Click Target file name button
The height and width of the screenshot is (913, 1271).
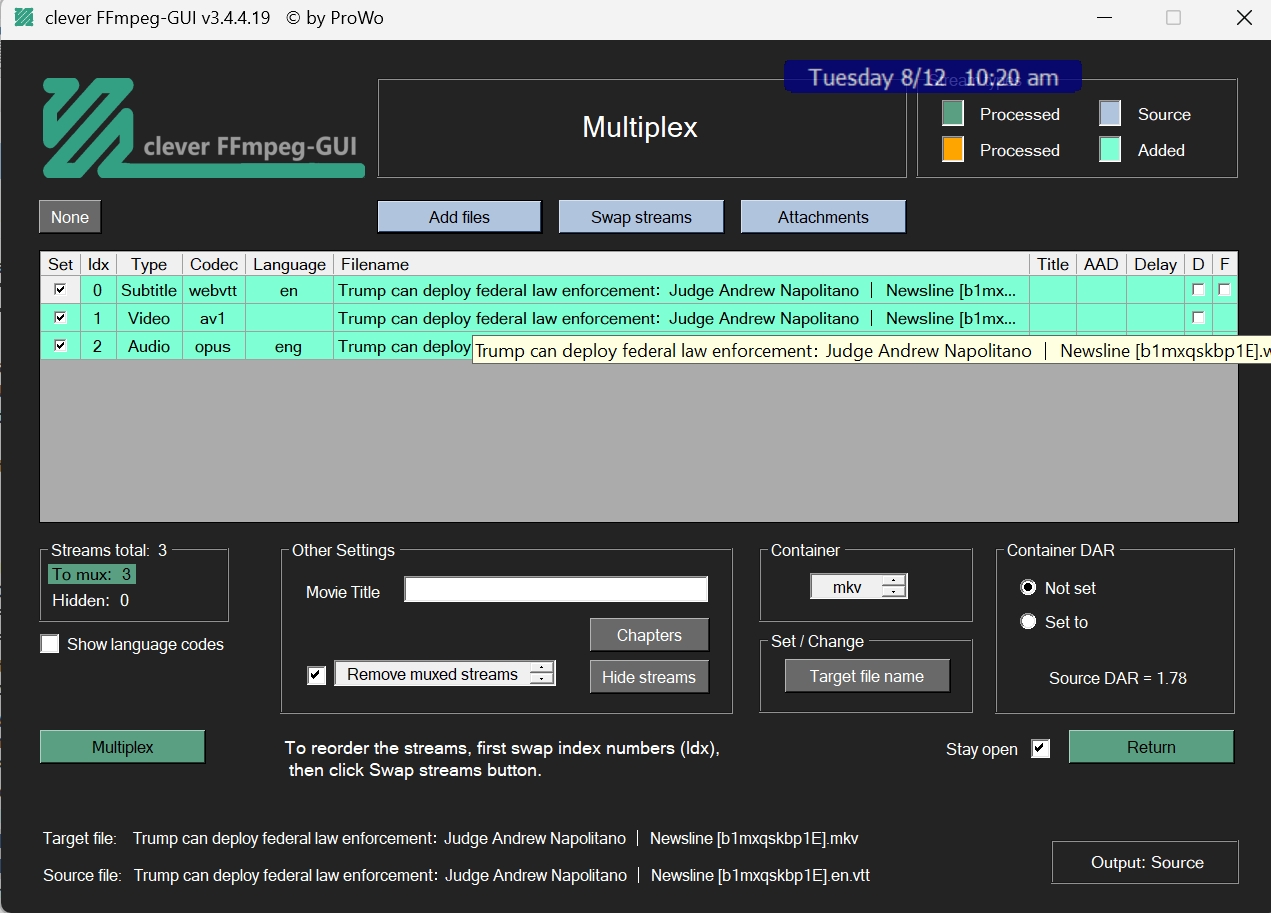tap(867, 676)
